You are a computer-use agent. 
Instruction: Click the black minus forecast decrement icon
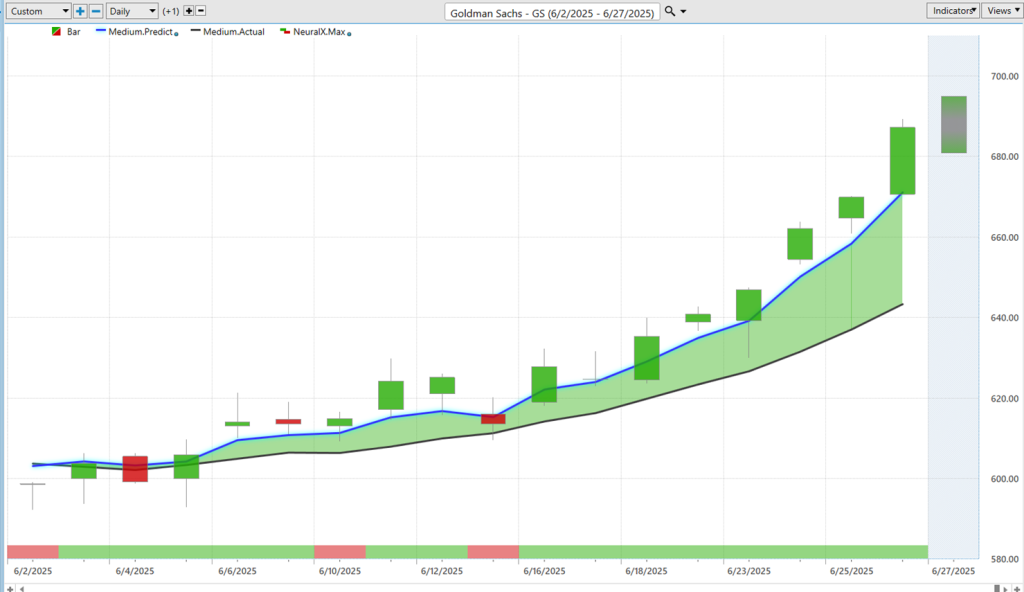201,11
